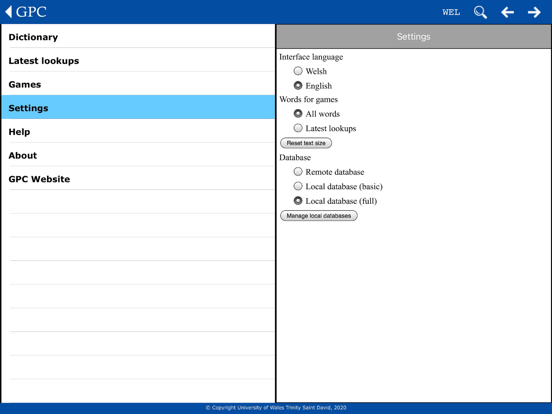This screenshot has height=414, width=552.
Task: Tap the GPC back arrow logo
Action: pos(26,12)
